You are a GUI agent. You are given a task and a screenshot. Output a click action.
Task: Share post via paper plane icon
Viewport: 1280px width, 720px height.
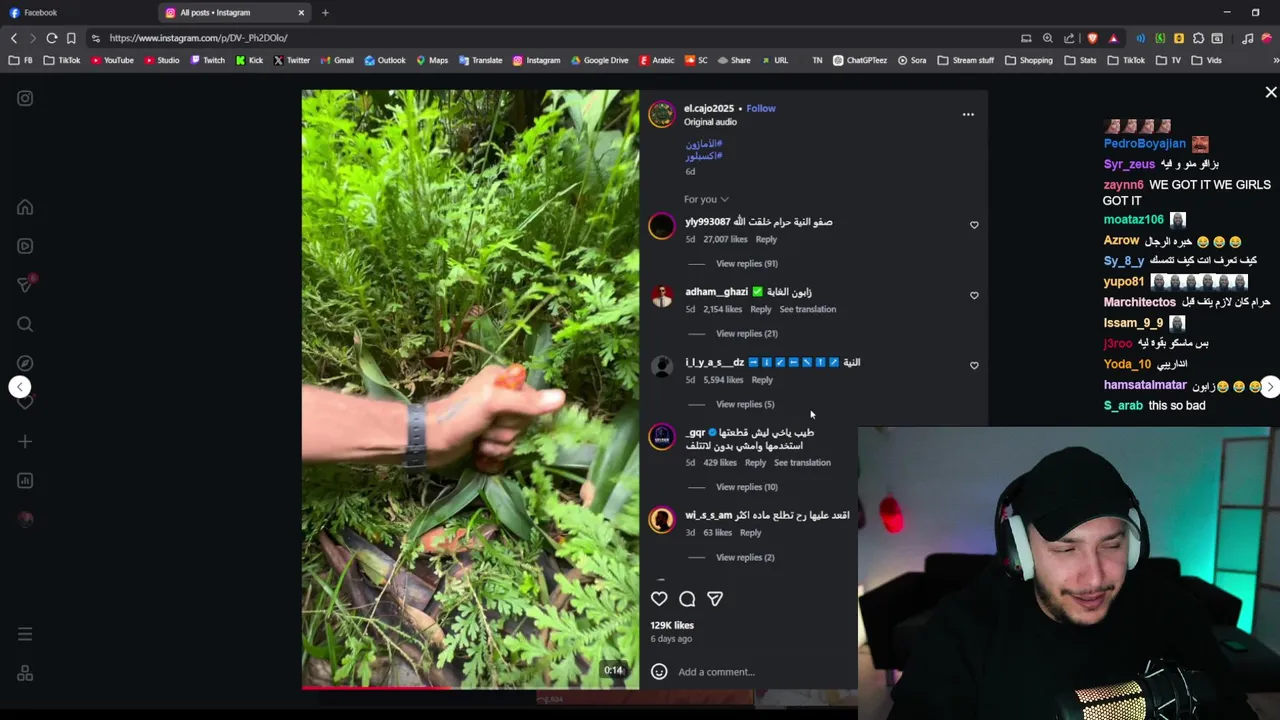point(715,598)
